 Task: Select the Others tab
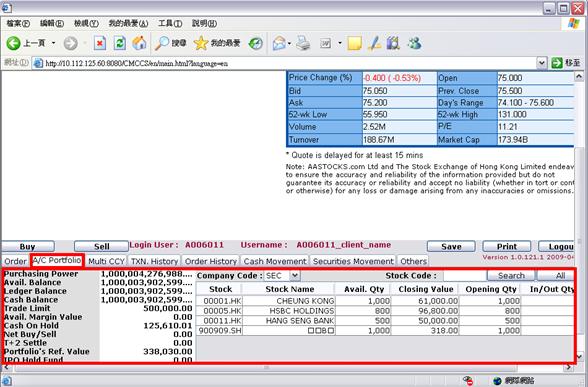tap(413, 261)
